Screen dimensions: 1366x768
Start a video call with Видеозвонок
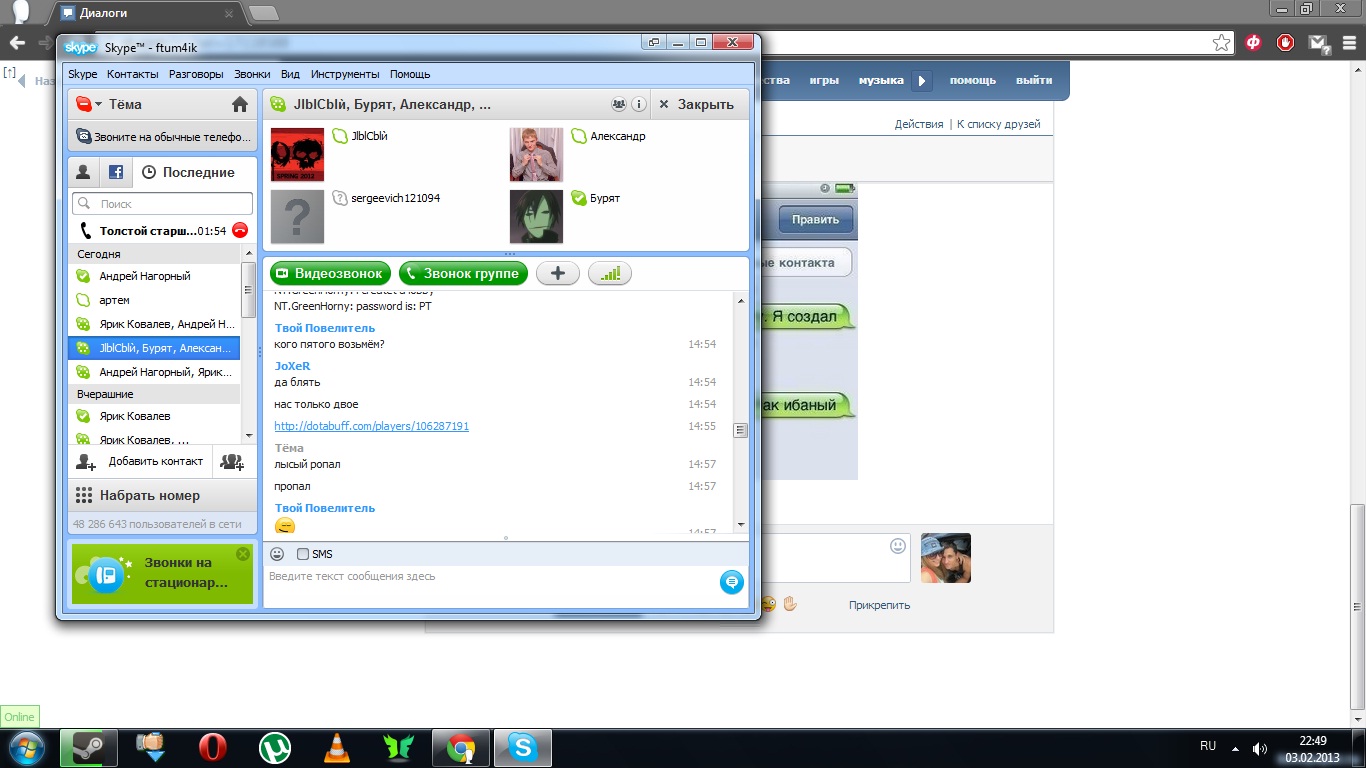330,273
